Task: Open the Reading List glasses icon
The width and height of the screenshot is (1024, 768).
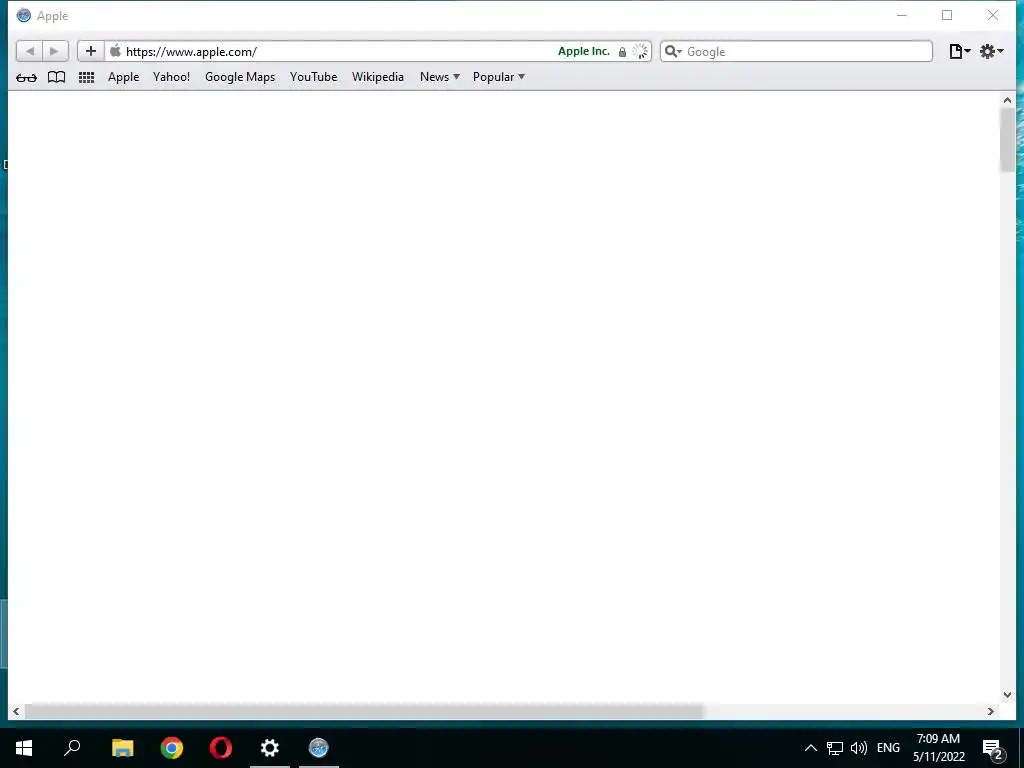Action: point(26,77)
